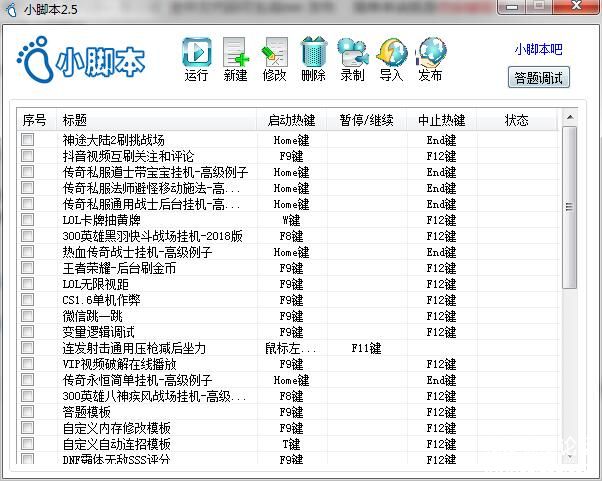Toggle 300英雄八神疾风战场挂机 checkbox

coord(28,396)
